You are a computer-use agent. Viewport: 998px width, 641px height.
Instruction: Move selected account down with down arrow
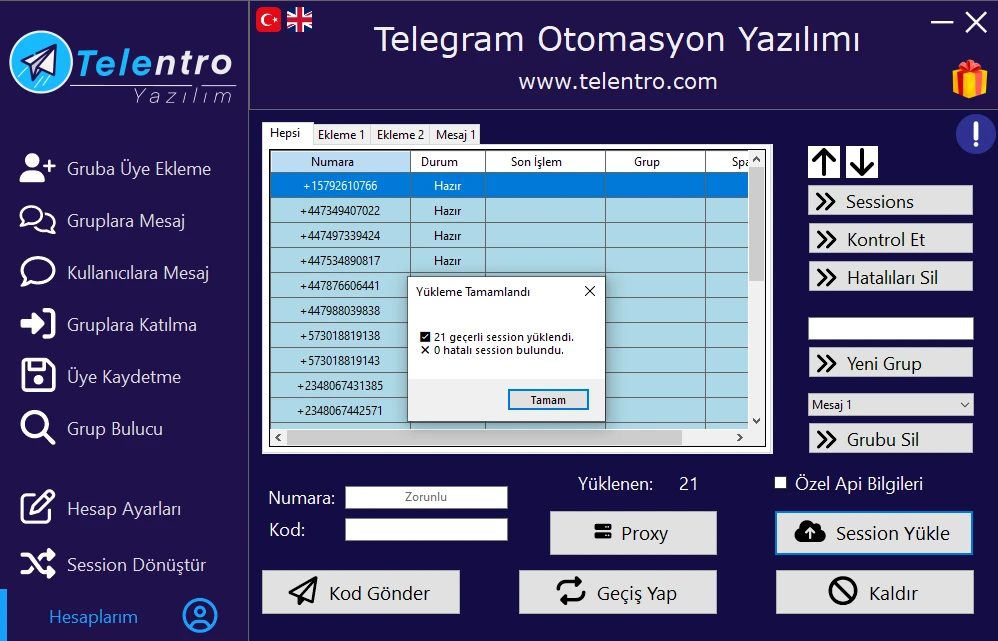coord(862,162)
